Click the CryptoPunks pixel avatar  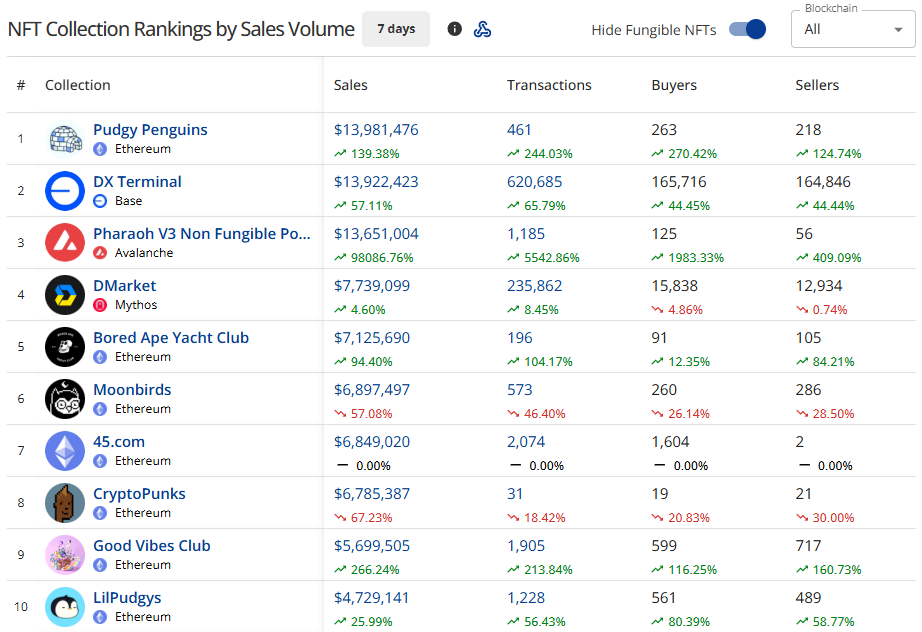[65, 503]
